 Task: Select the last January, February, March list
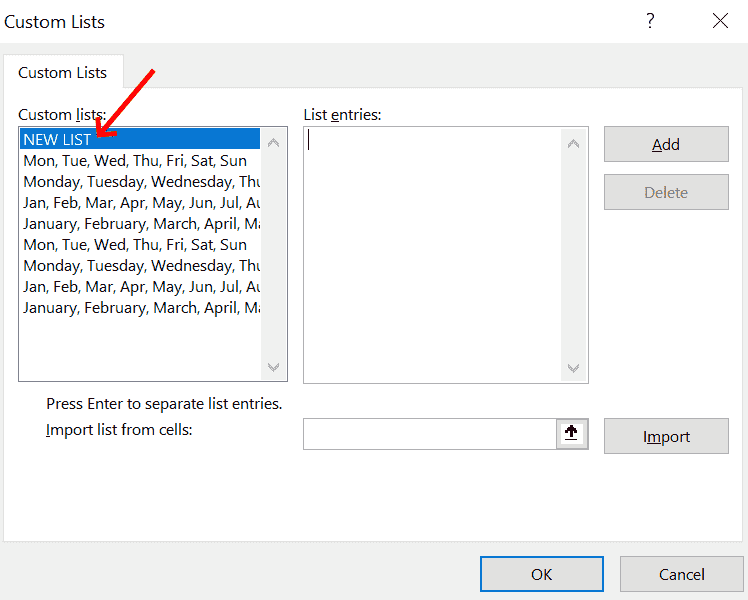[141, 308]
